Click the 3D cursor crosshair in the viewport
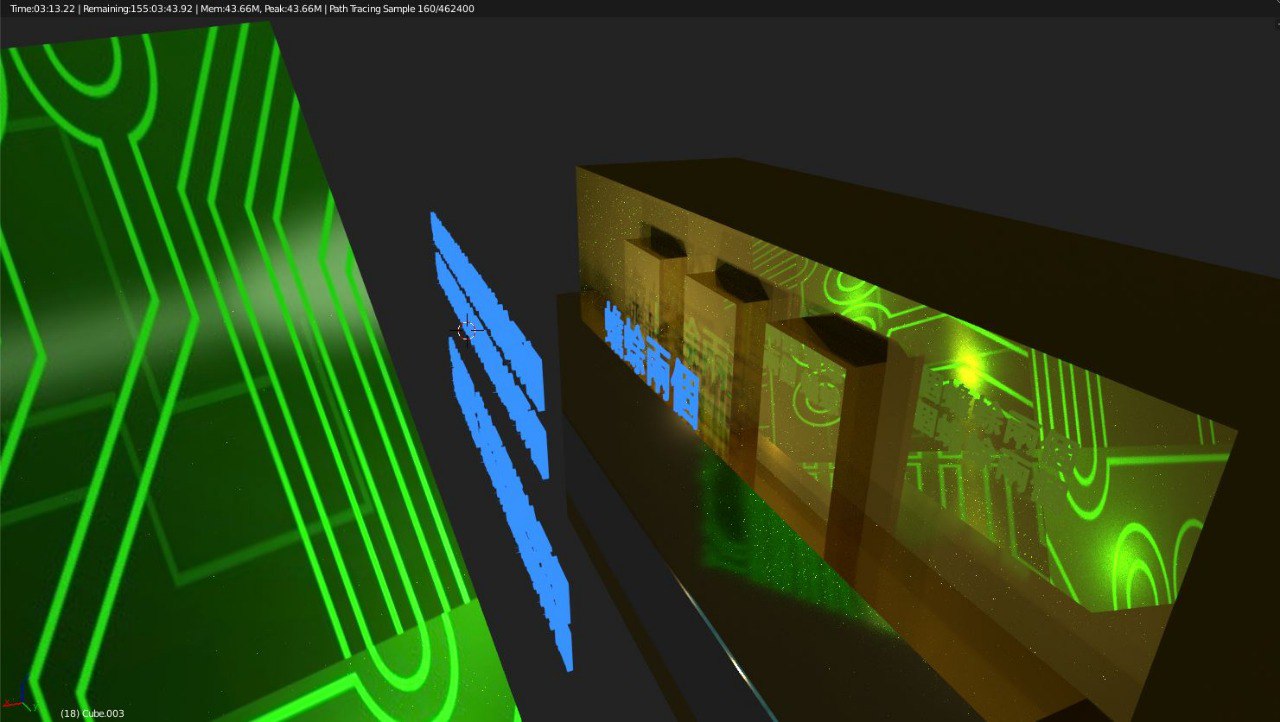This screenshot has height=722, width=1280. tap(466, 330)
